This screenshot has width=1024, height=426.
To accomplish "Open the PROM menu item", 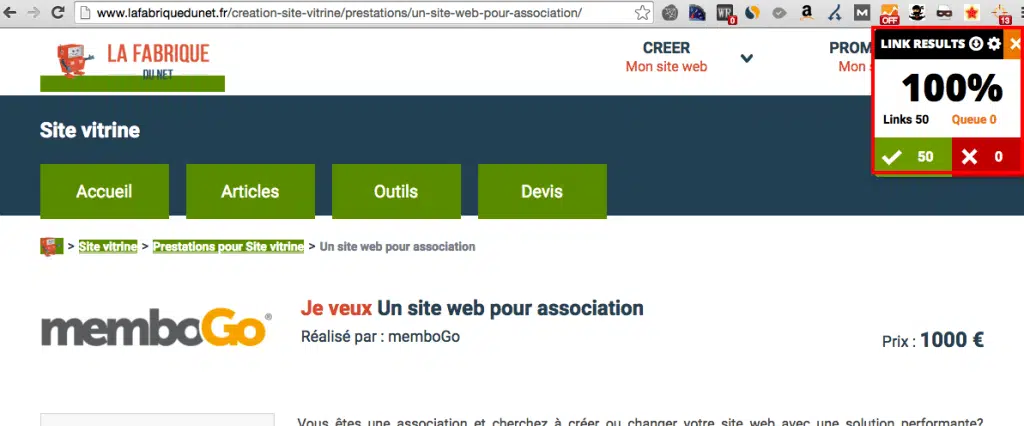I will [x=850, y=57].
